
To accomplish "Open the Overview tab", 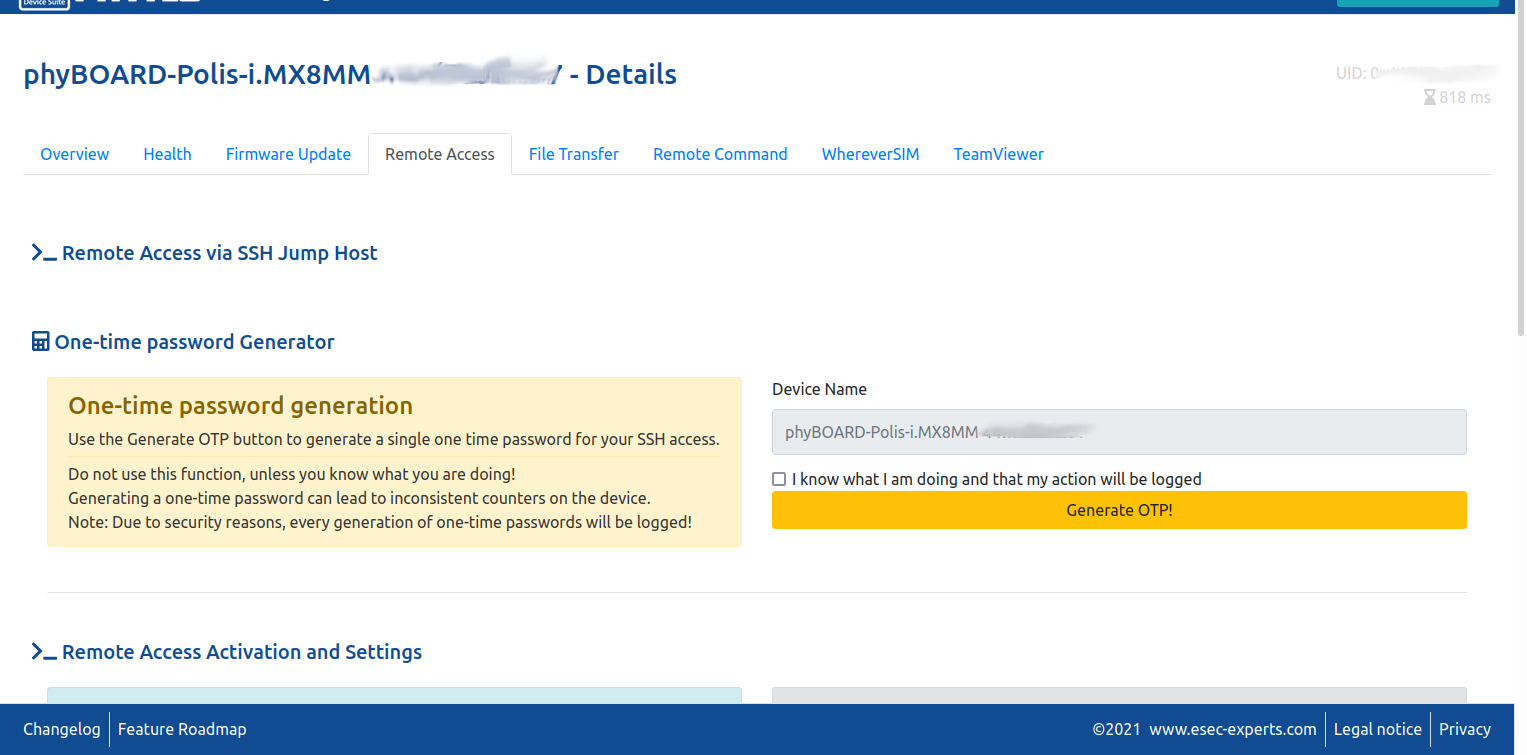I will coord(75,154).
